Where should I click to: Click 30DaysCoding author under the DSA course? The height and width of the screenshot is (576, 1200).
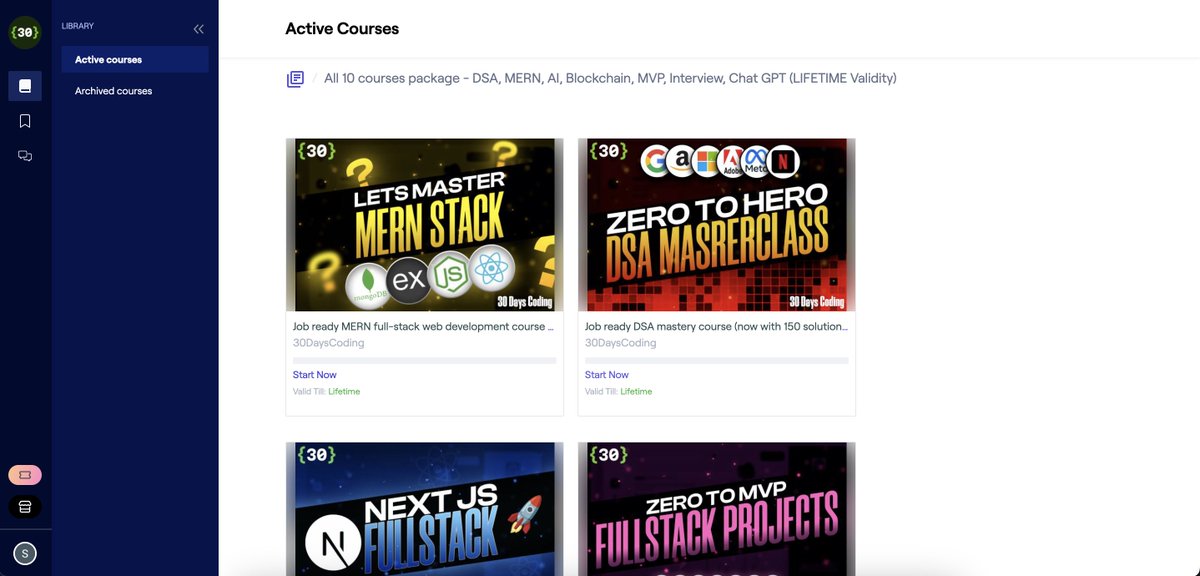coord(620,343)
